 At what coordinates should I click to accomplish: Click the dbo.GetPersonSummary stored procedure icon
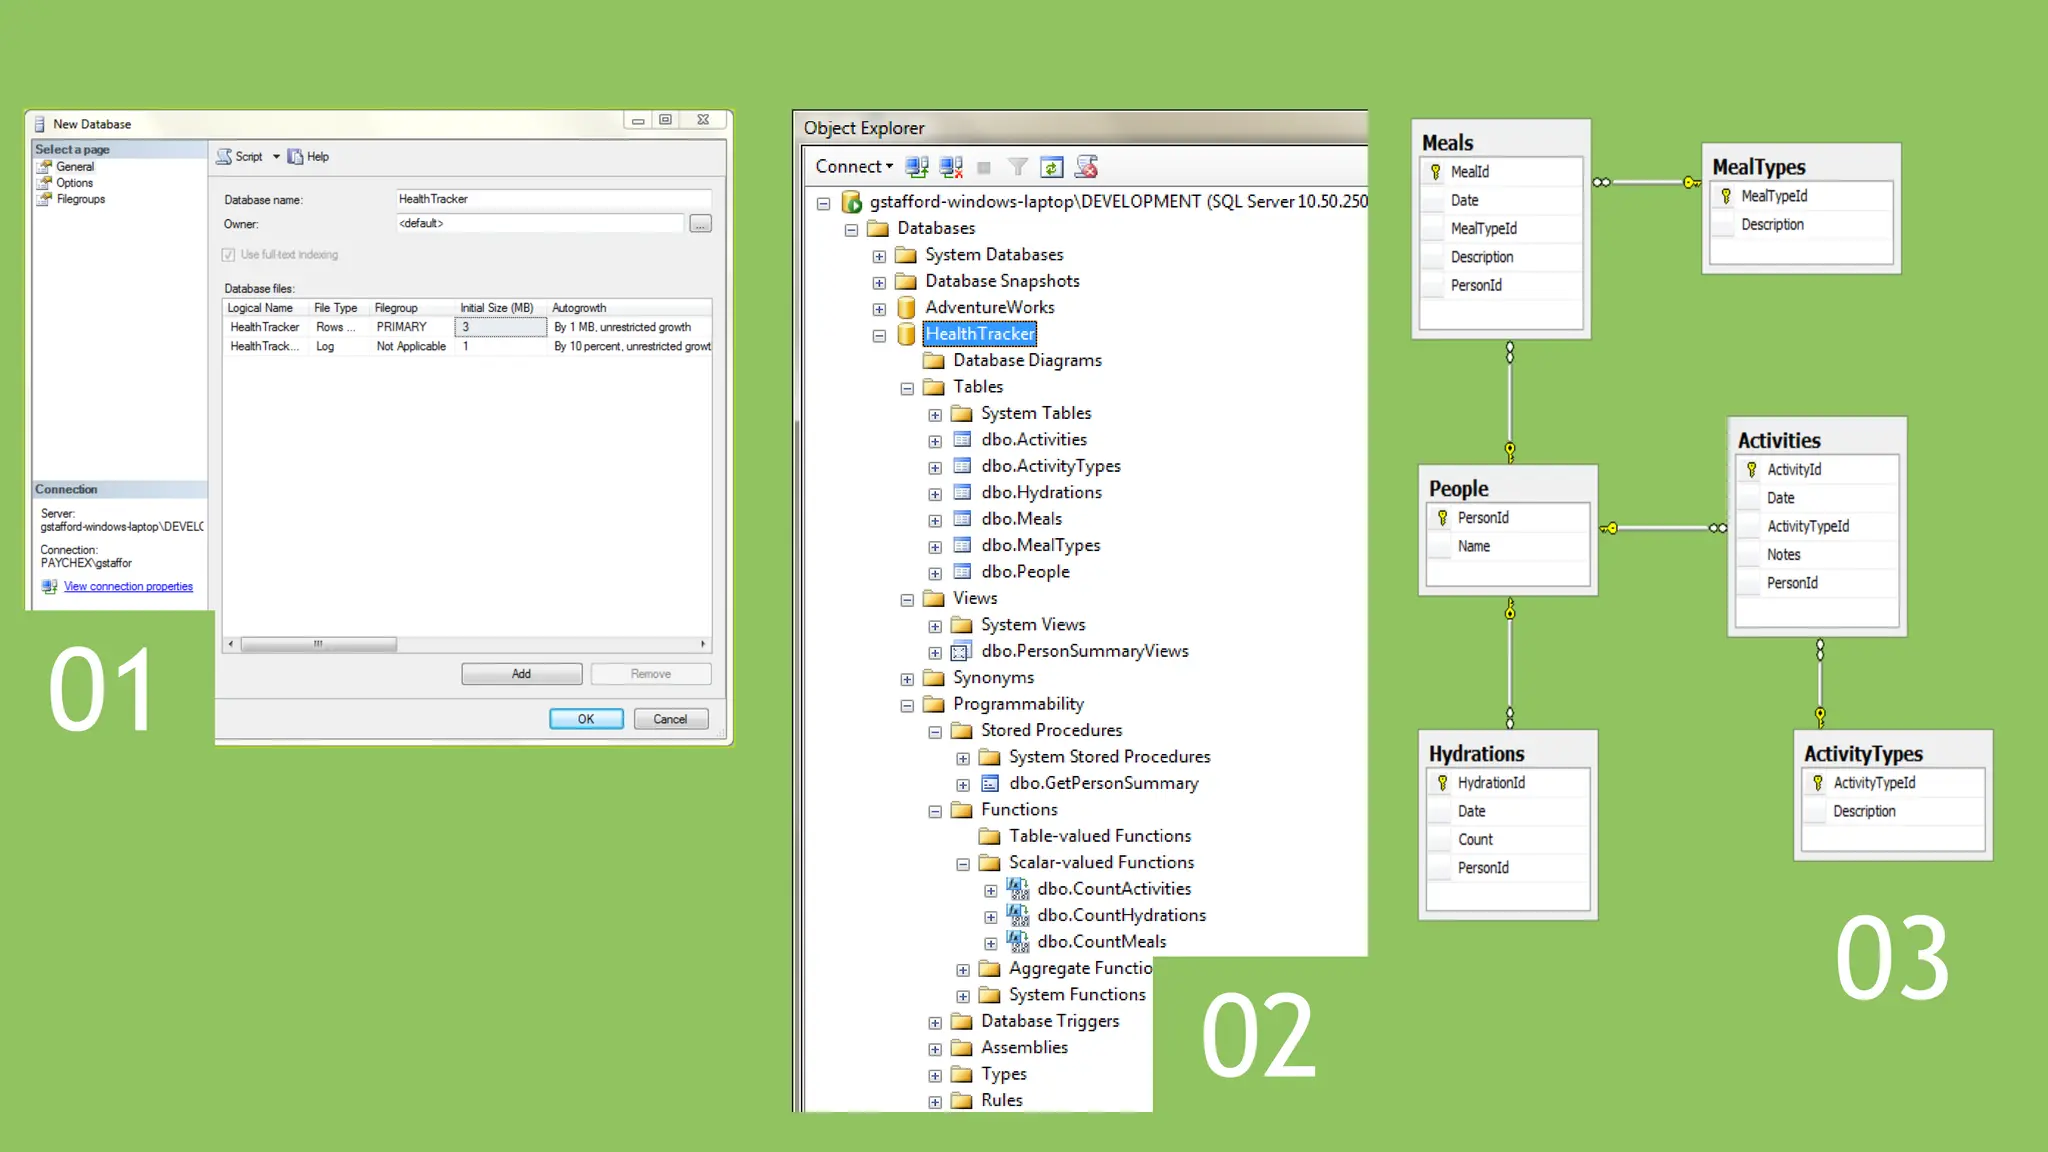coord(990,784)
